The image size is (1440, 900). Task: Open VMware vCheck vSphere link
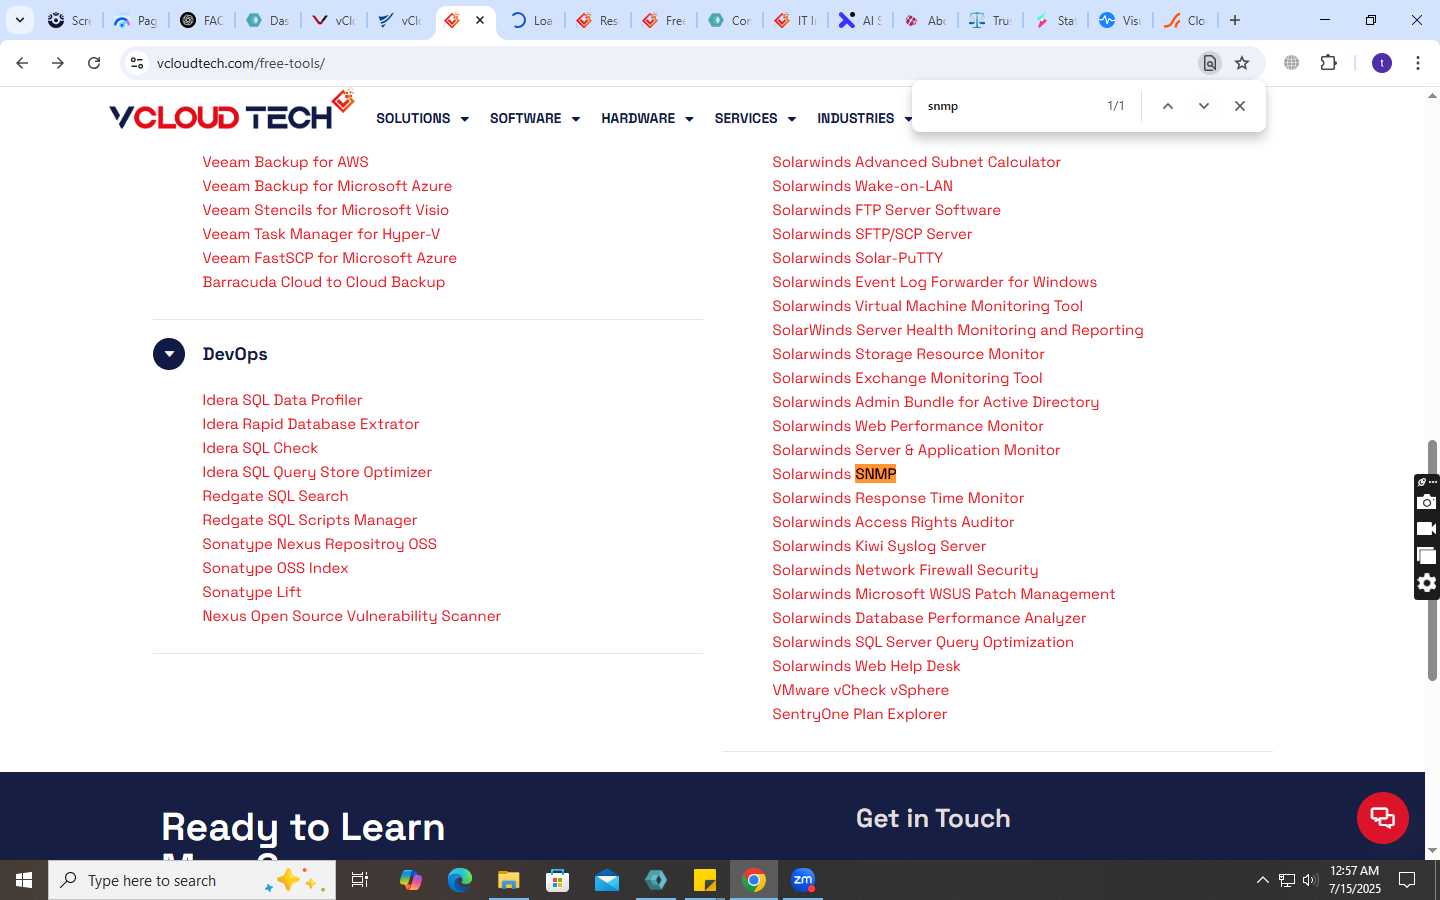point(860,690)
